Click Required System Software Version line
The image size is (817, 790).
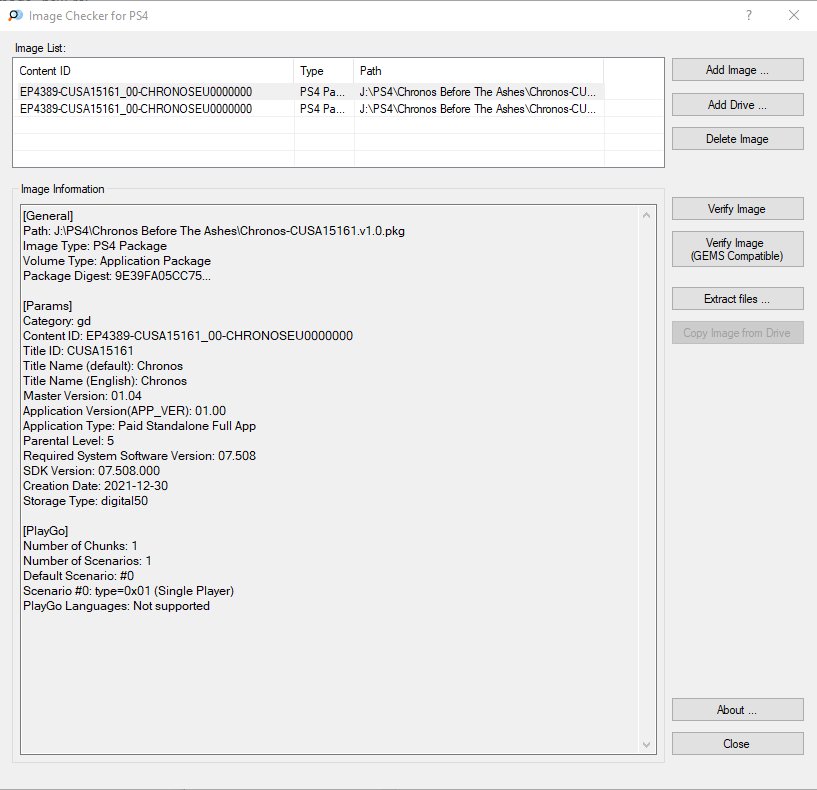click(x=140, y=456)
